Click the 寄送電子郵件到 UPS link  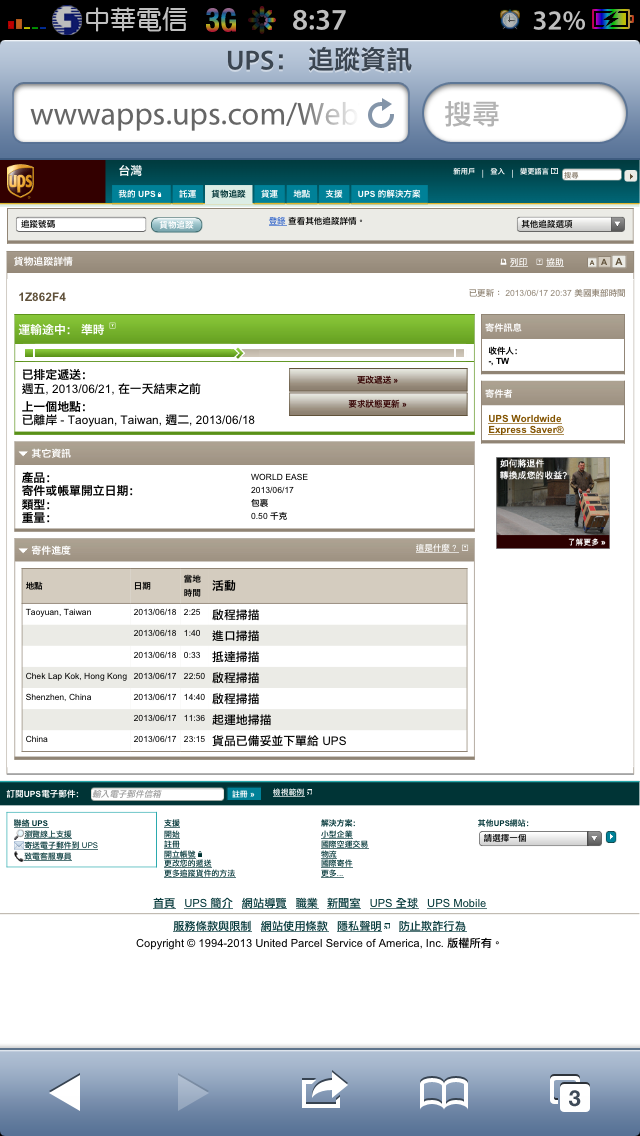[61, 845]
